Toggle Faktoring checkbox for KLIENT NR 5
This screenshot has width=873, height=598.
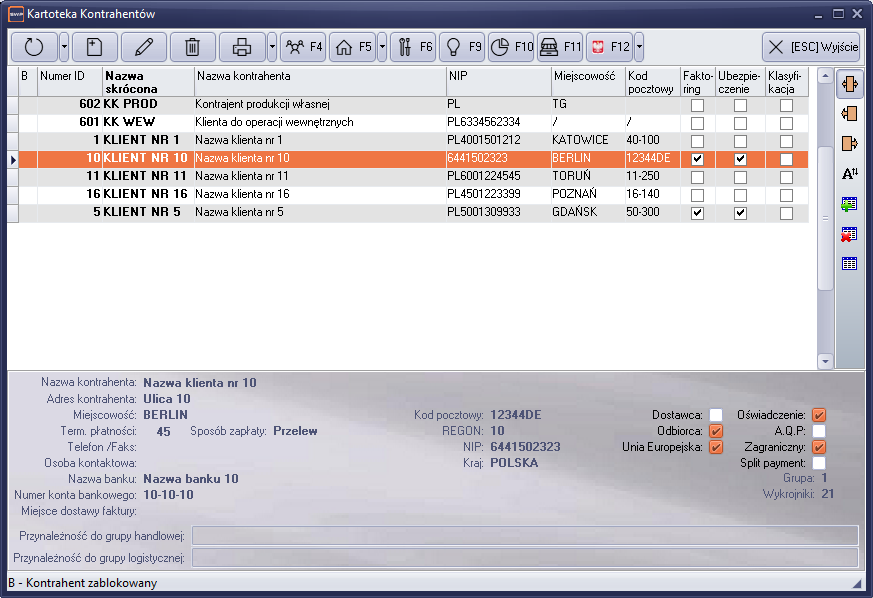pos(697,213)
